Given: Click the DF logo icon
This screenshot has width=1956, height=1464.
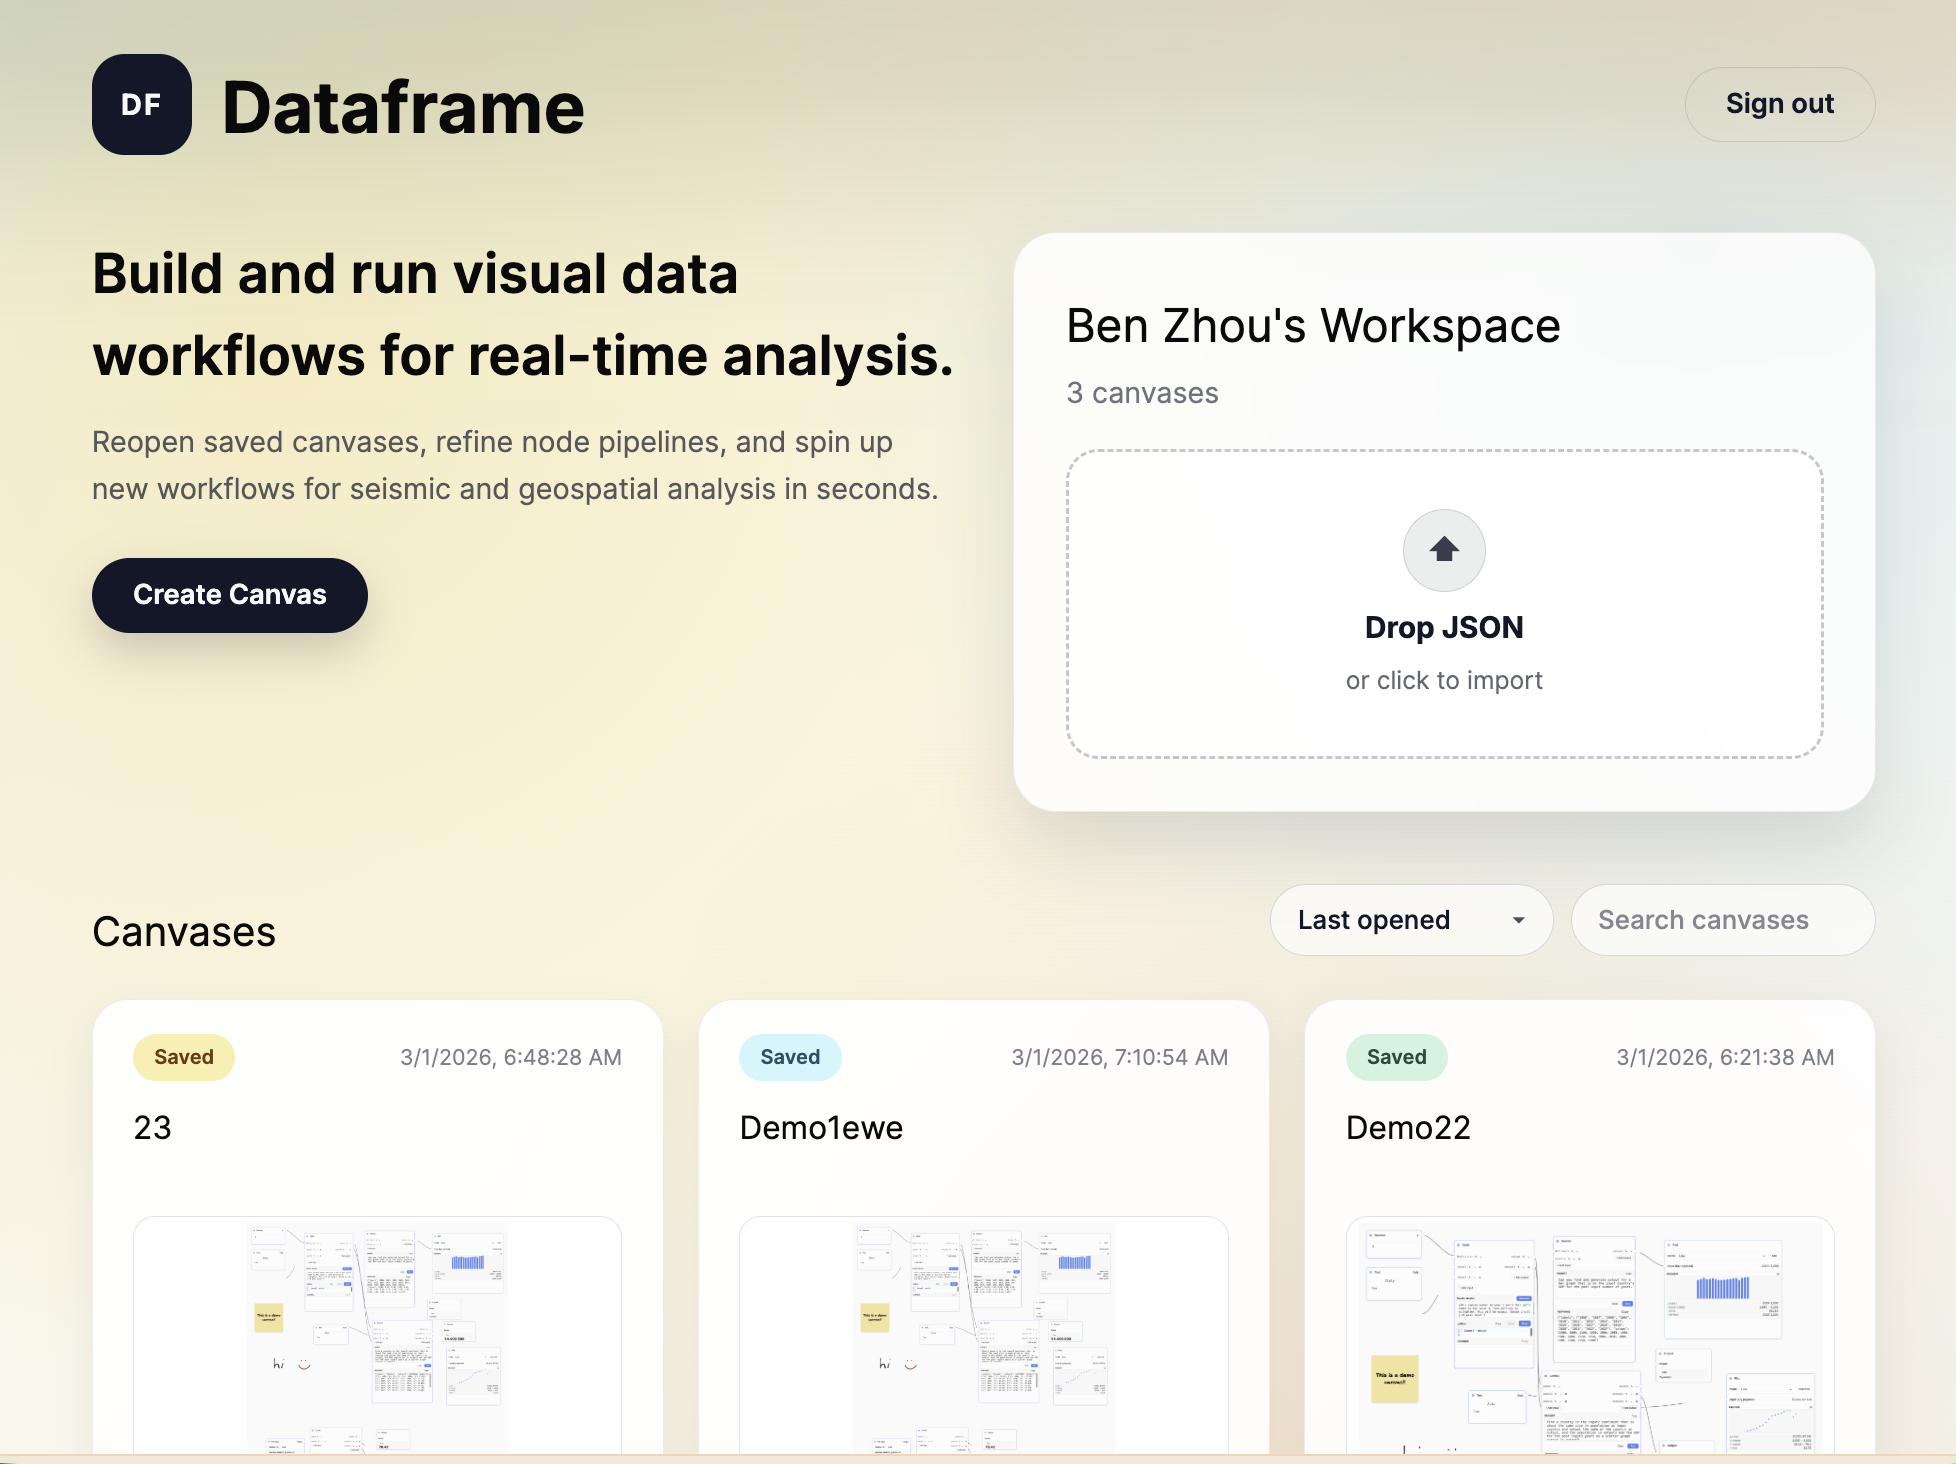Looking at the screenshot, I should click(x=142, y=105).
